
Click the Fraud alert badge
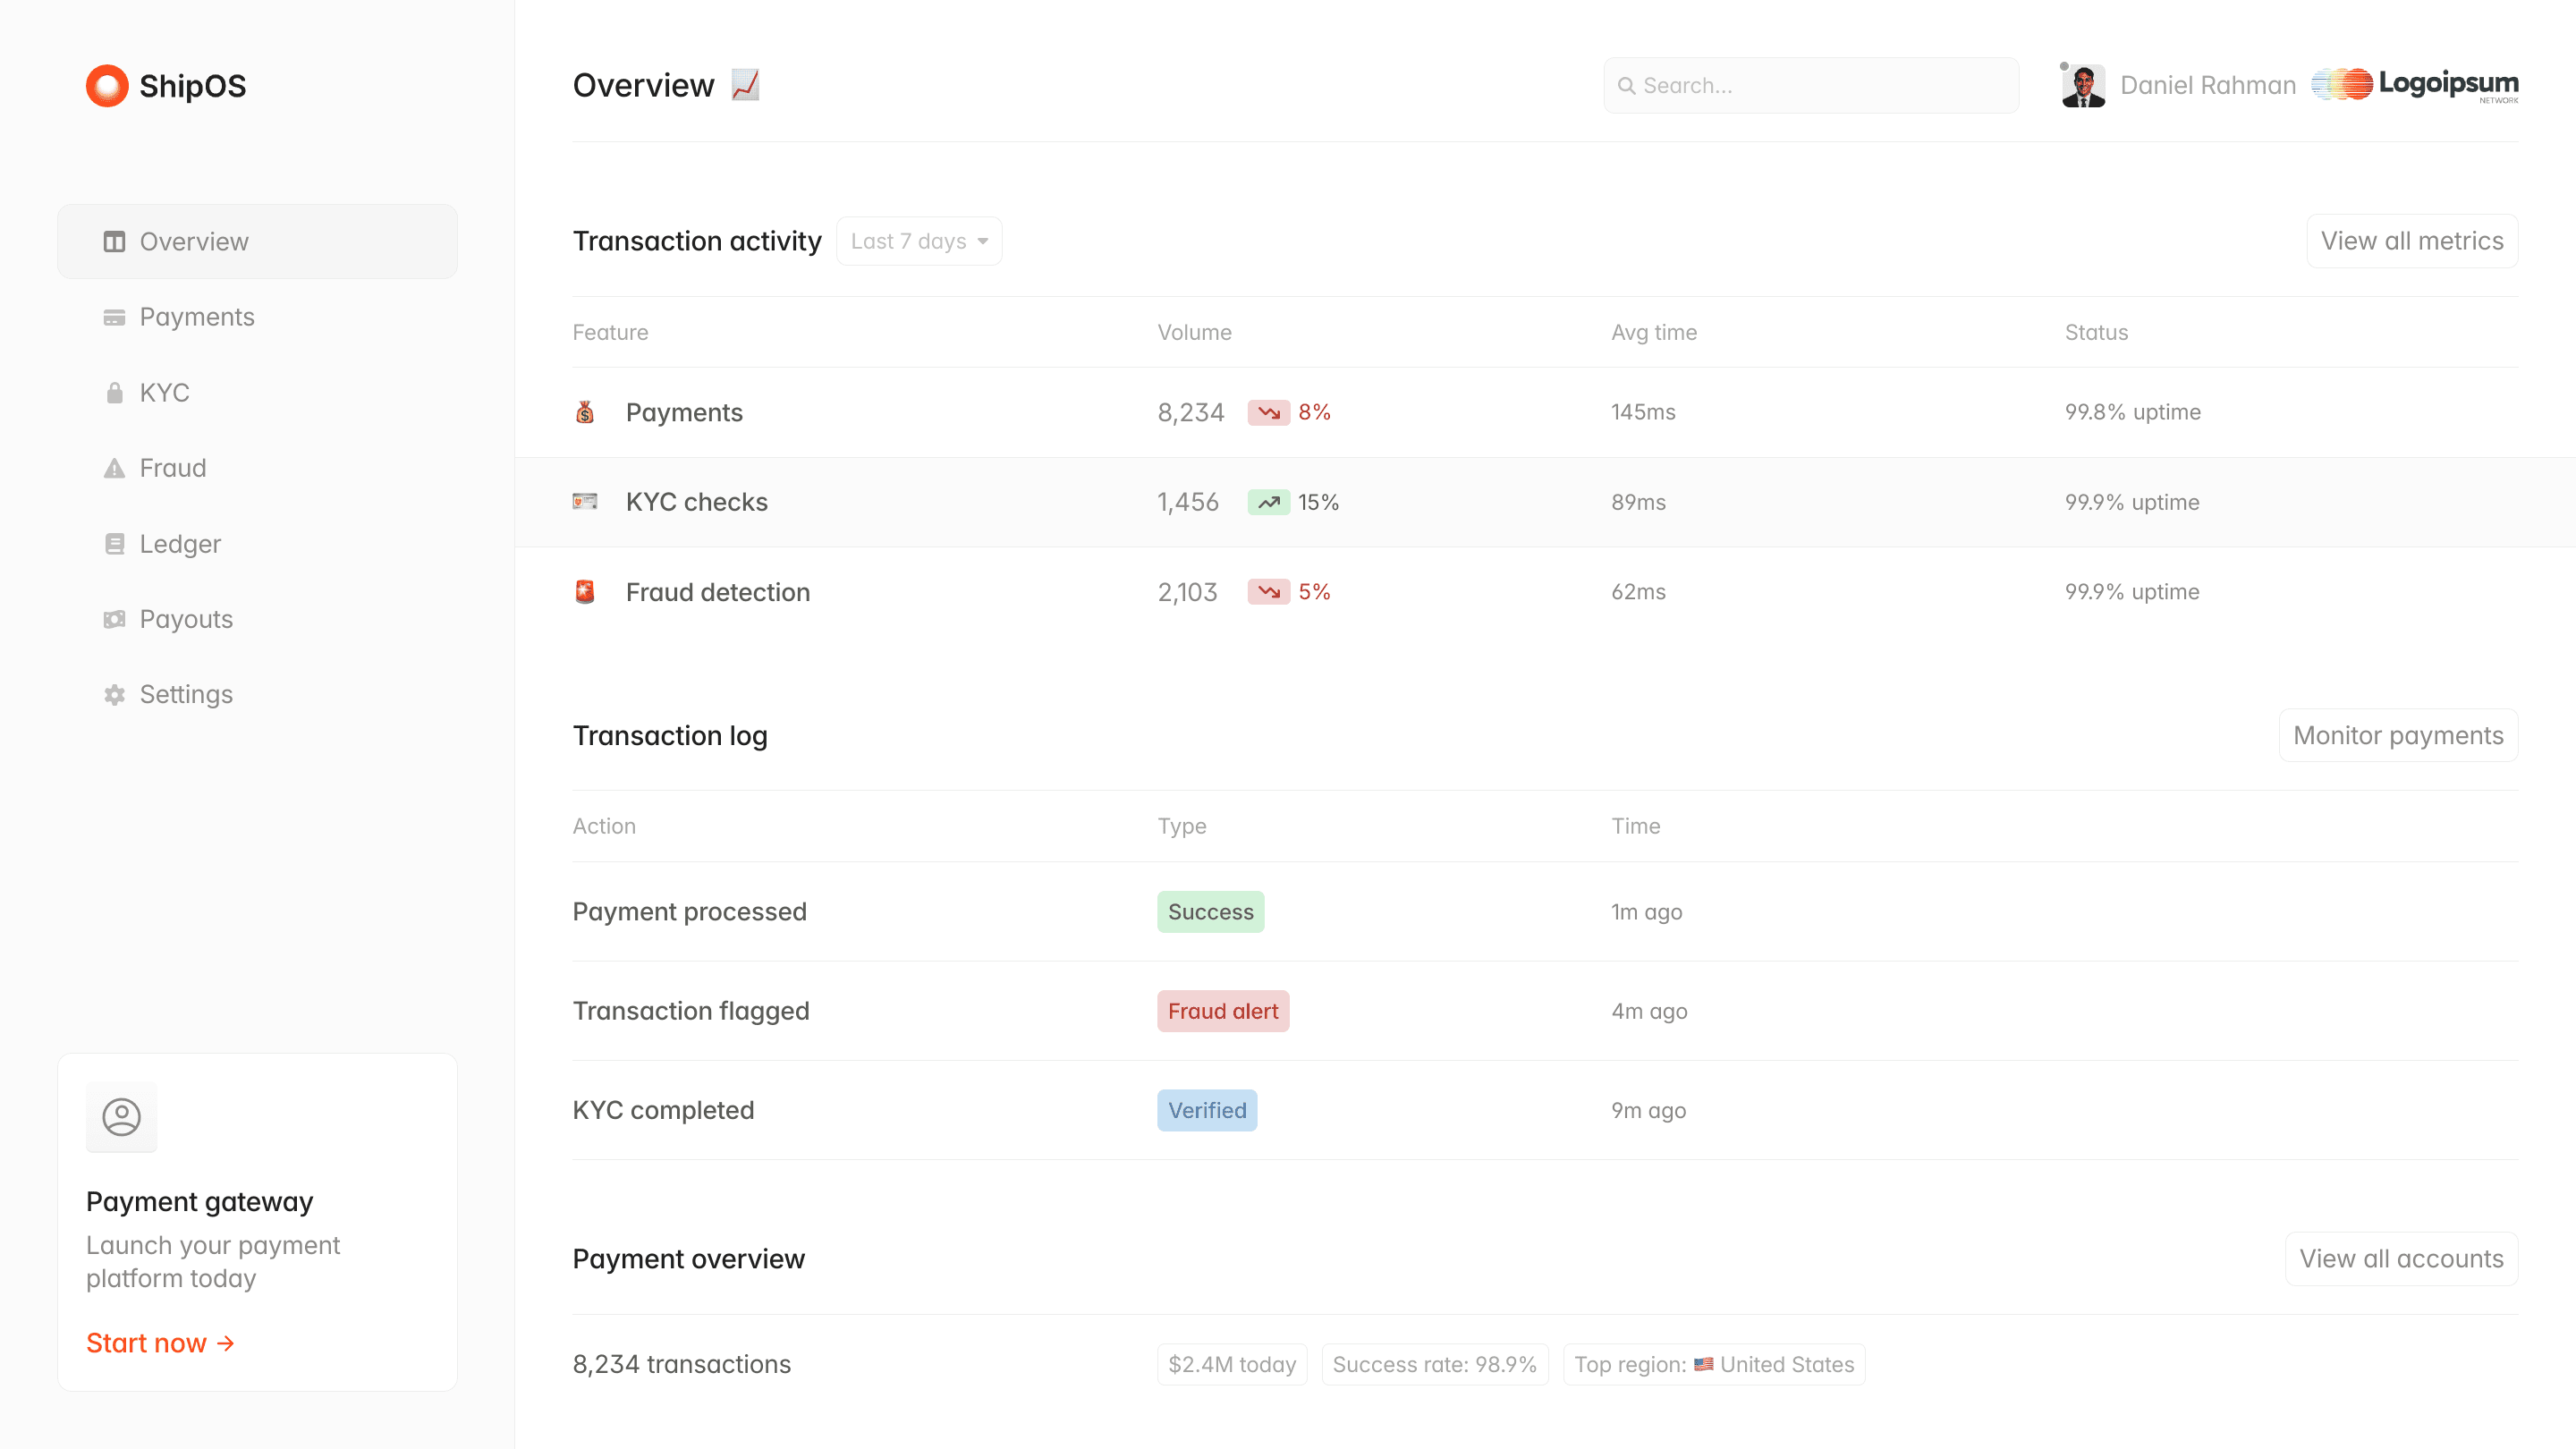click(x=1222, y=1010)
